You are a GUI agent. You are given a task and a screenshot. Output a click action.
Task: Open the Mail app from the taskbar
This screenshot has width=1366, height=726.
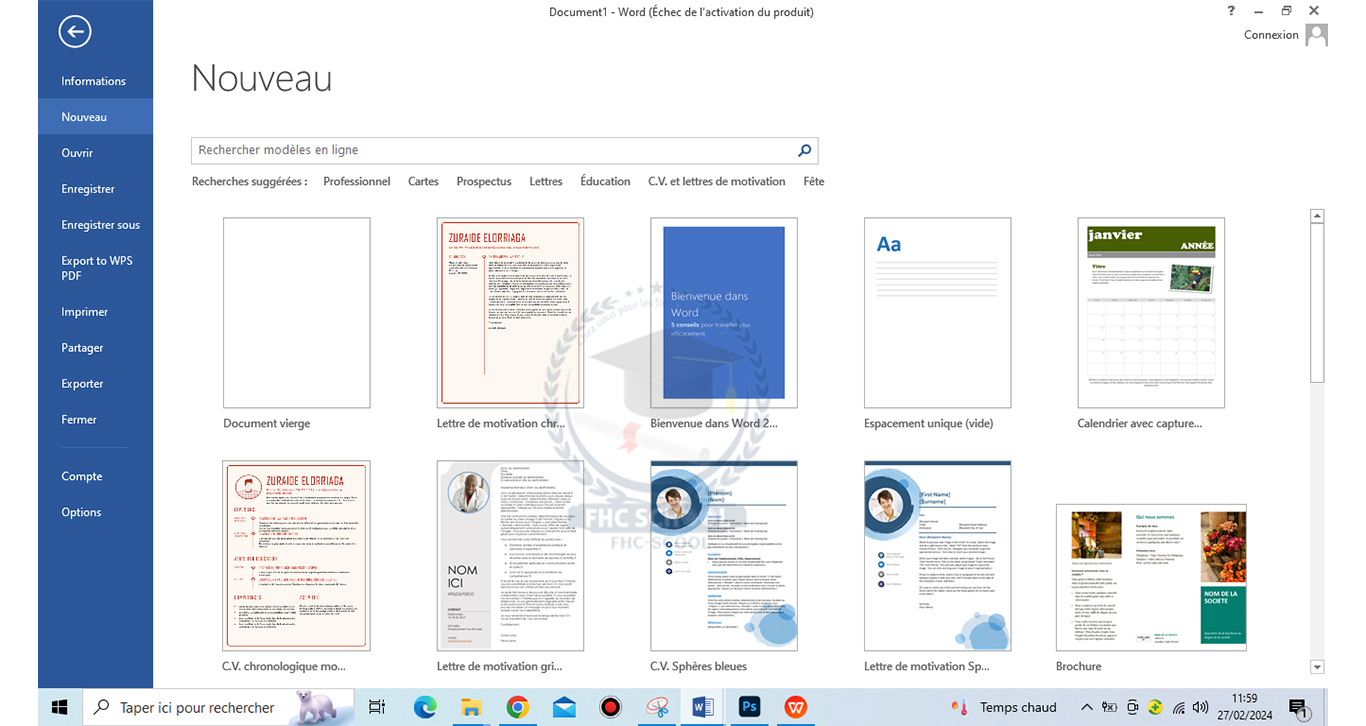[564, 707]
